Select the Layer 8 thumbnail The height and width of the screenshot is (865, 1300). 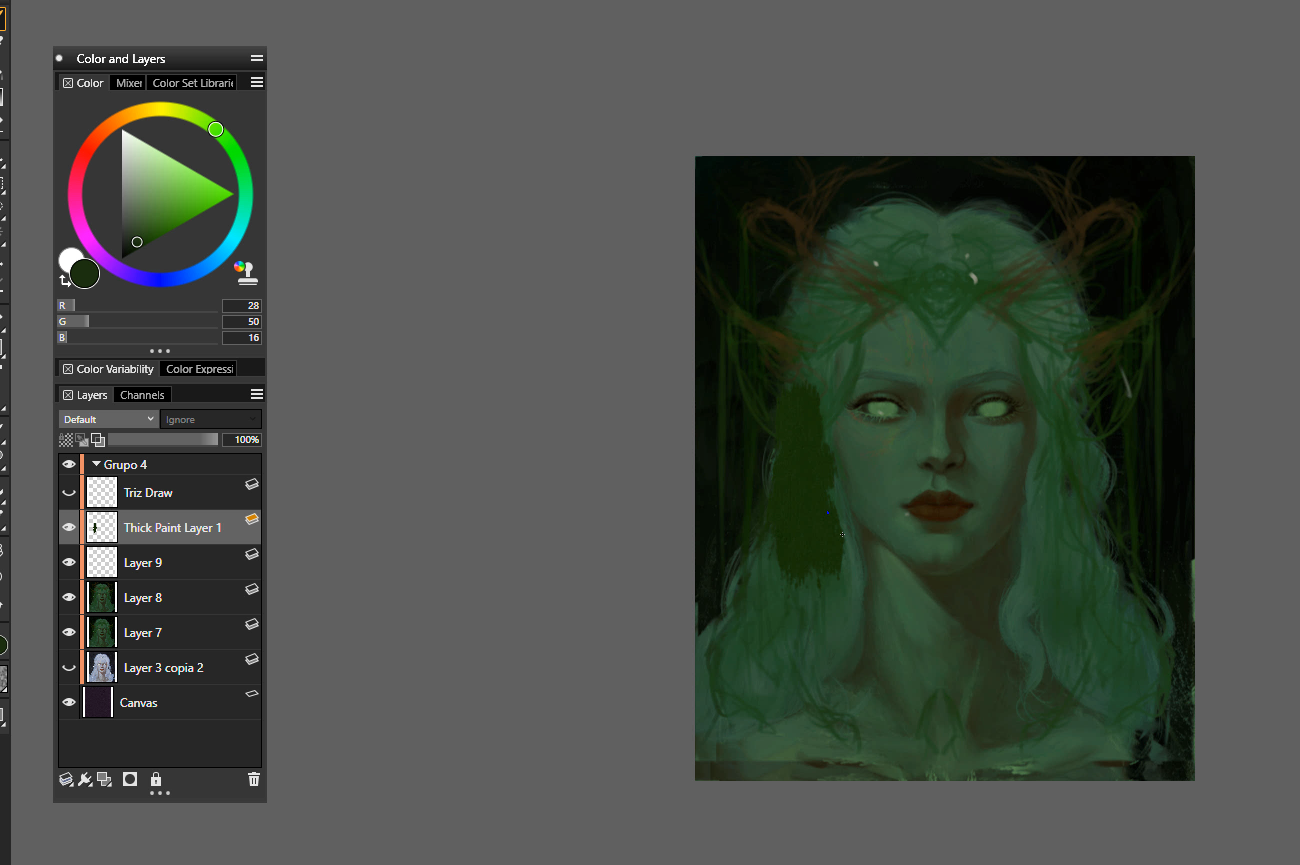pyautogui.click(x=102, y=598)
